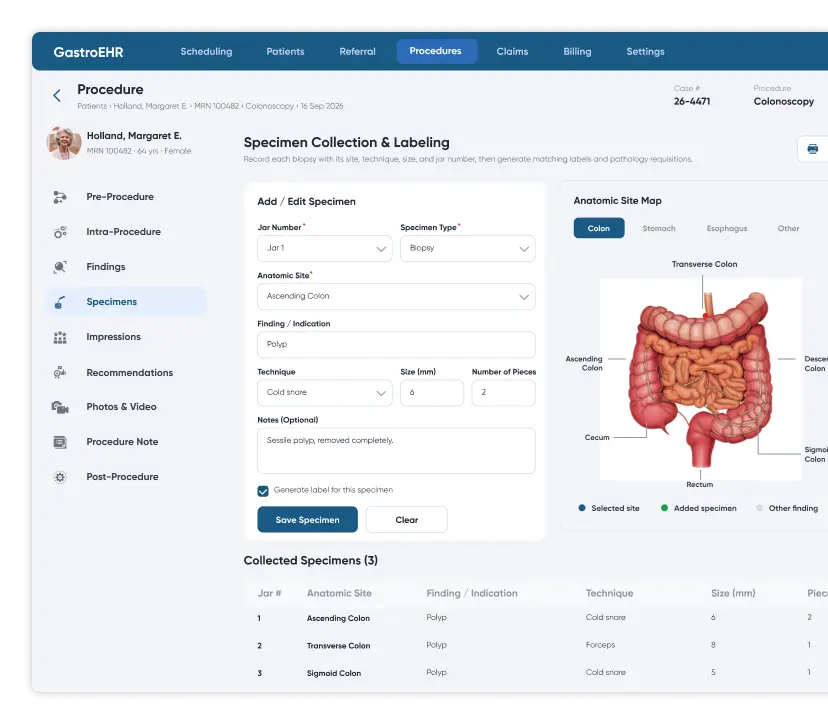This screenshot has height=724, width=828.
Task: Click the Clear button
Action: [407, 520]
